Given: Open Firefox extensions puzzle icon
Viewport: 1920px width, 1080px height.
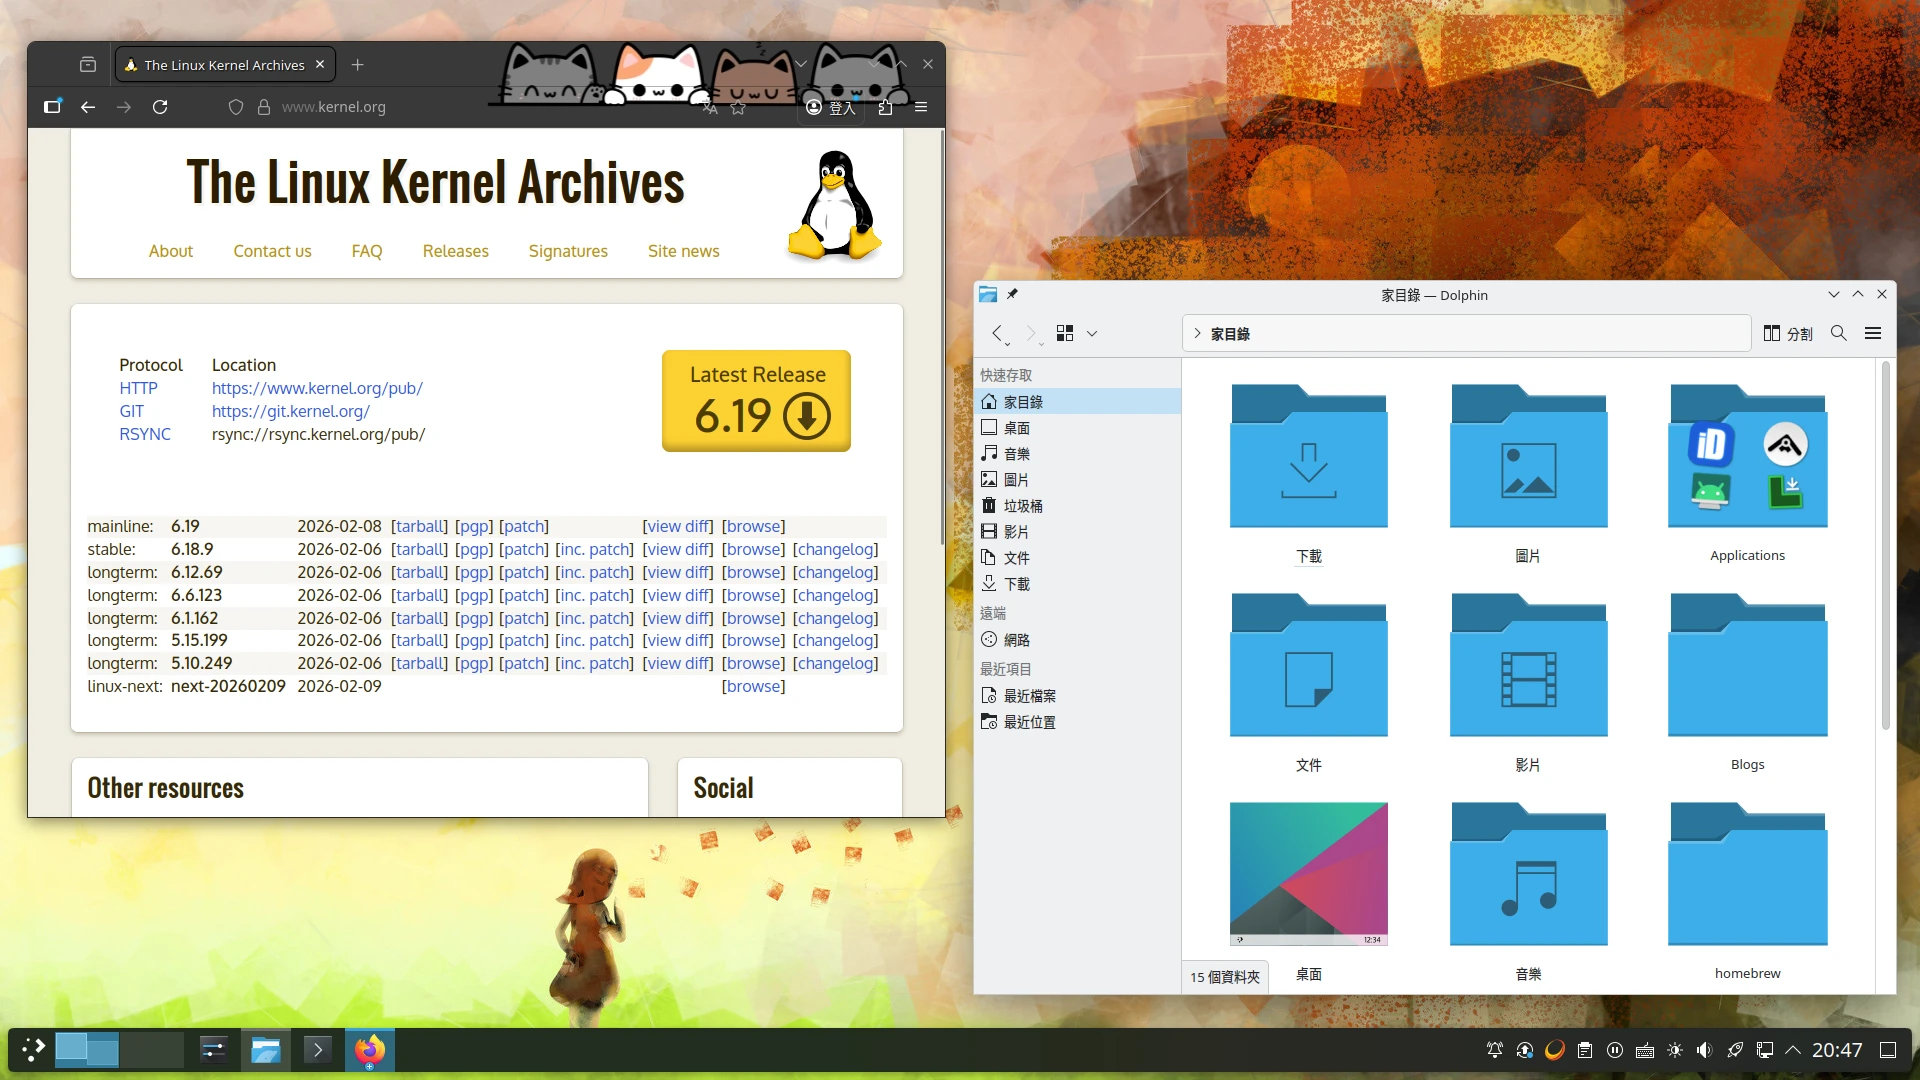Looking at the screenshot, I should click(885, 107).
